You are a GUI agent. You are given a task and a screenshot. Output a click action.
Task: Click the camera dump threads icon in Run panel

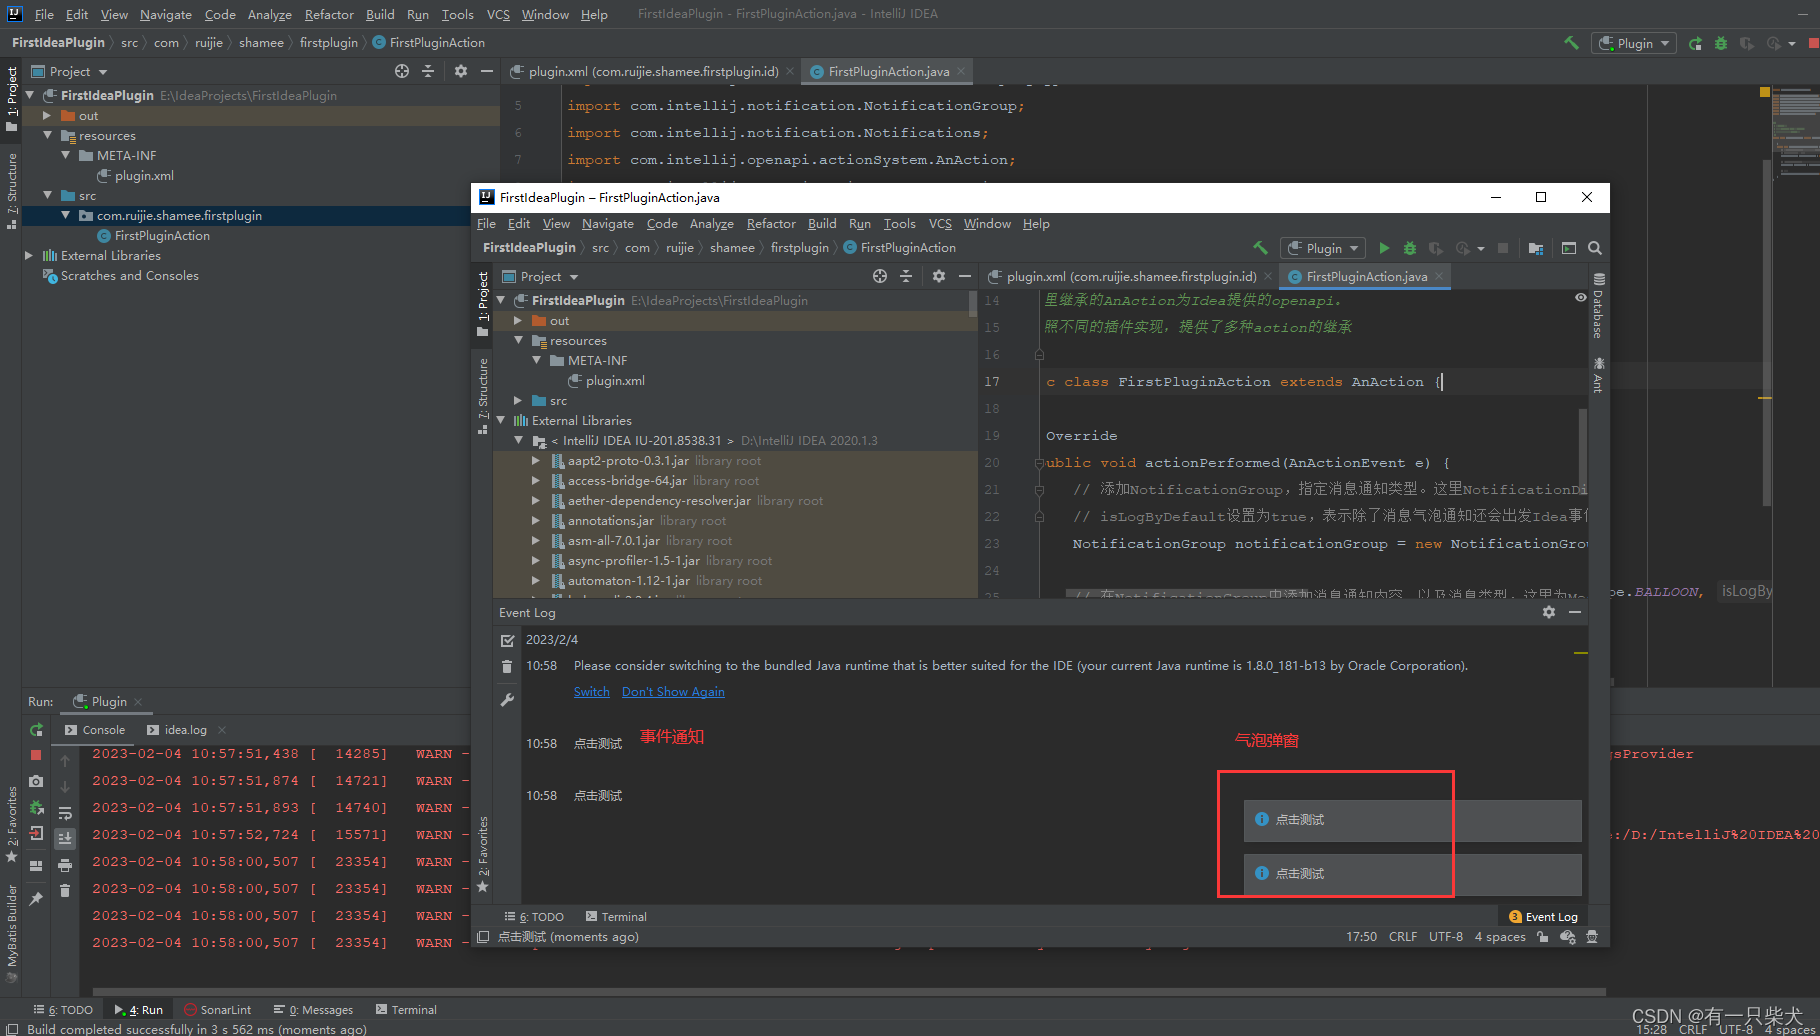[36, 781]
